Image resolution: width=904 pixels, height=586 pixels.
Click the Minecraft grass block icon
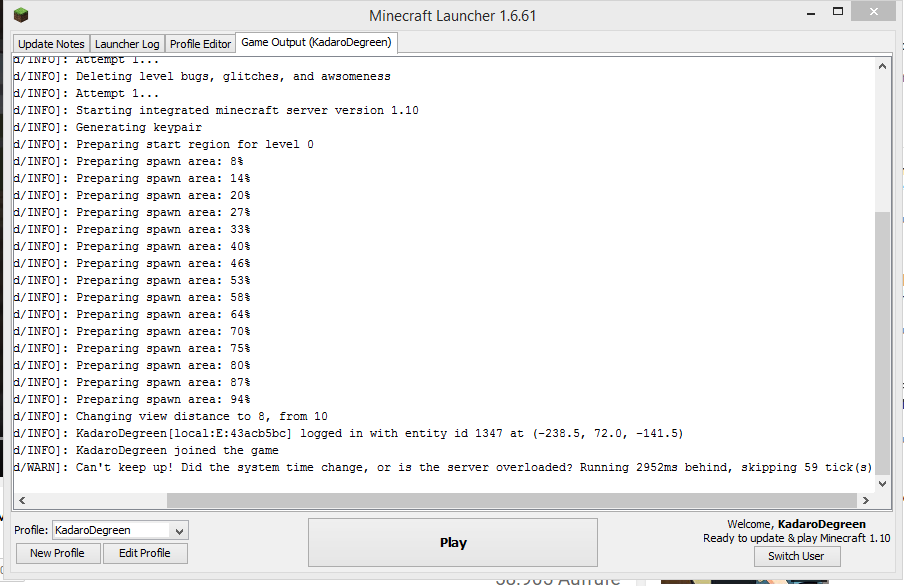click(21, 15)
